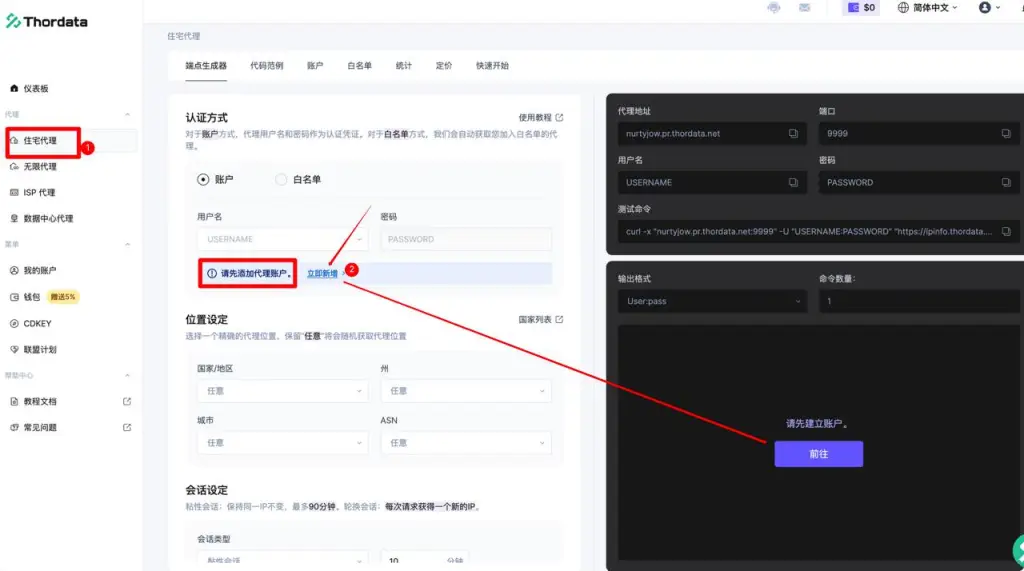Open the $0 balance wallet
1024x571 pixels.
pos(861,8)
